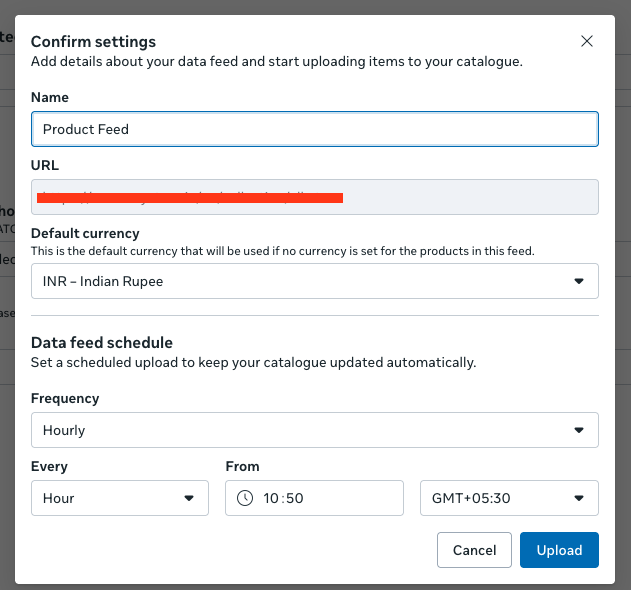The image size is (631, 590).
Task: Click the caret arrow in the Frequency box
Action: tap(578, 430)
